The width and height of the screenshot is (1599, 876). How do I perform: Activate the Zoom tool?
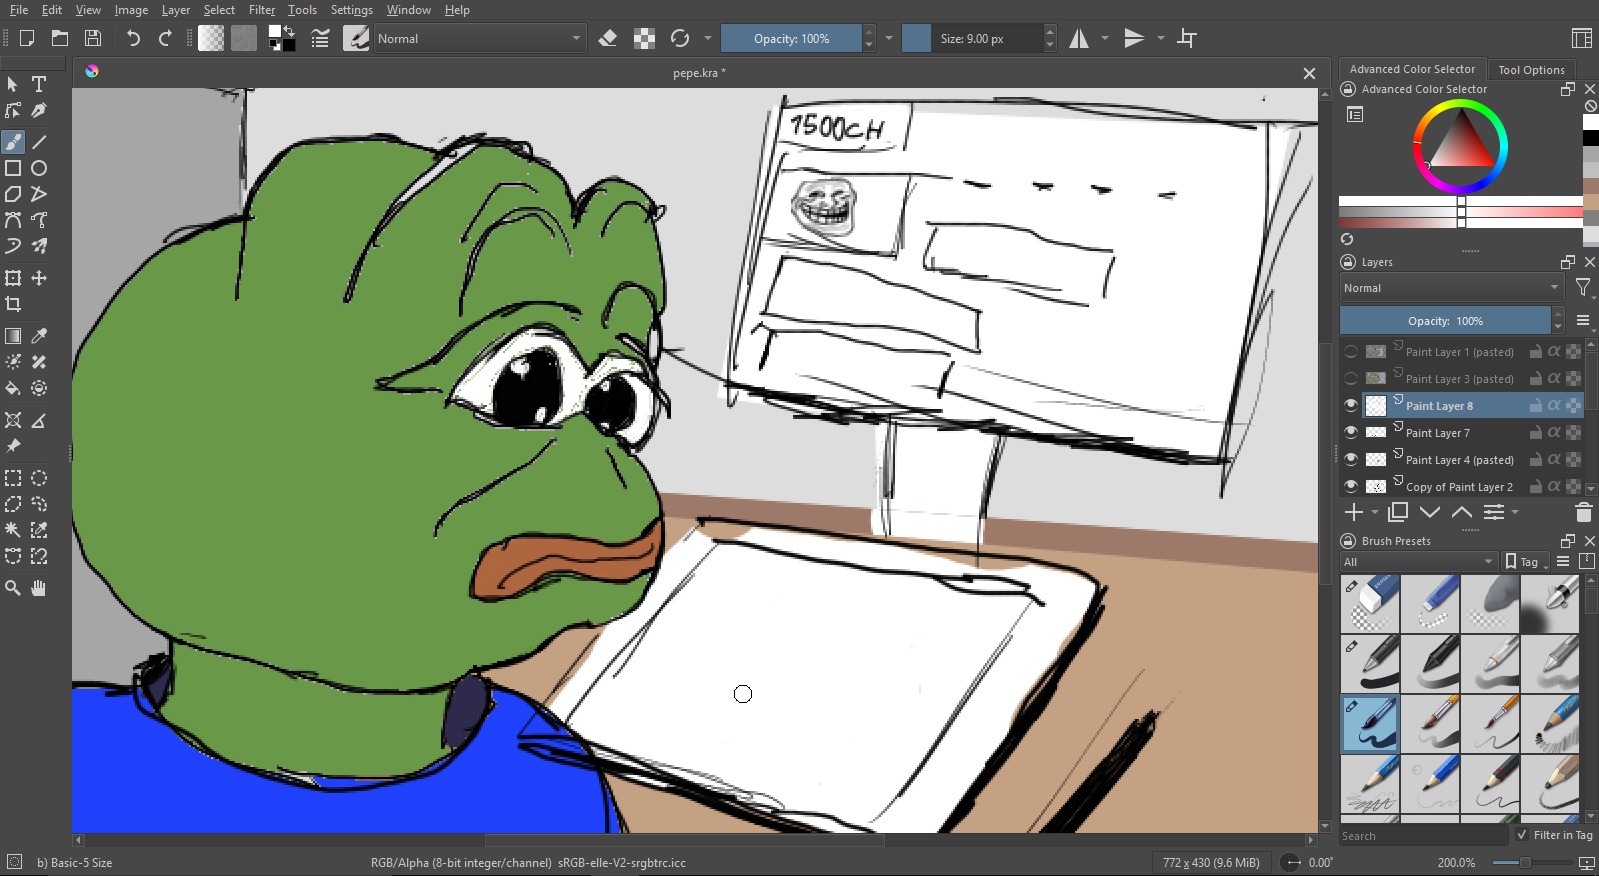13,588
